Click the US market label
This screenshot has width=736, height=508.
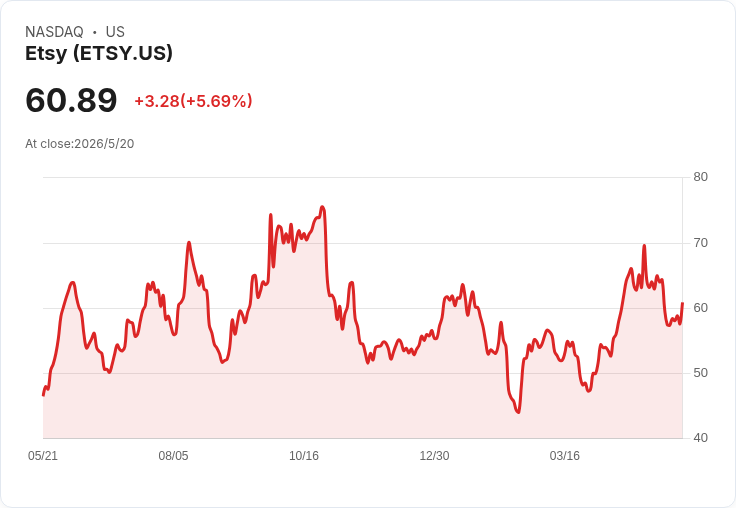115,32
